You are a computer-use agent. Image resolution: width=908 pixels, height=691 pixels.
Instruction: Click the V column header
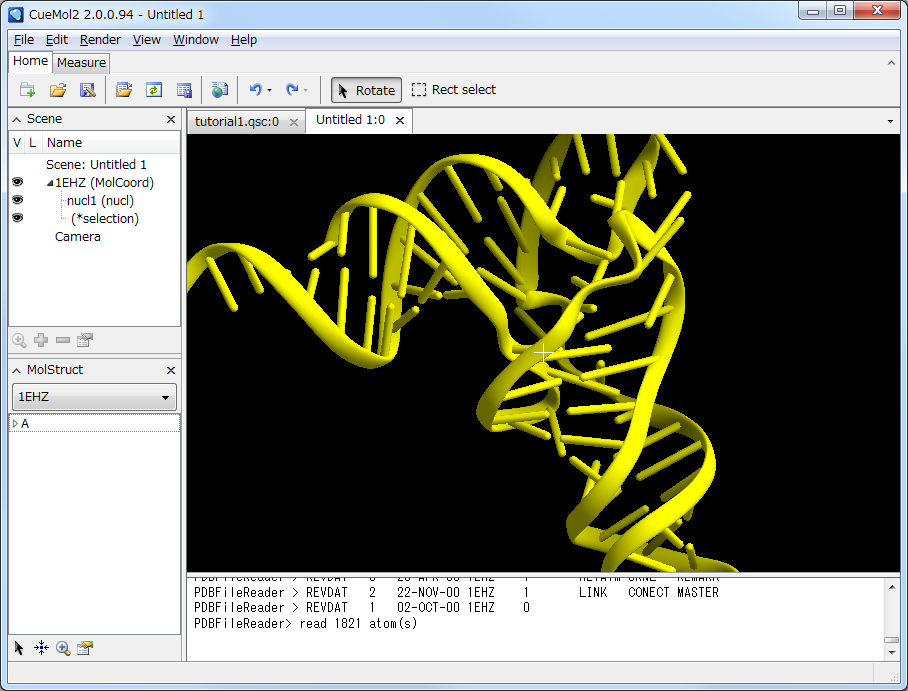(17, 142)
